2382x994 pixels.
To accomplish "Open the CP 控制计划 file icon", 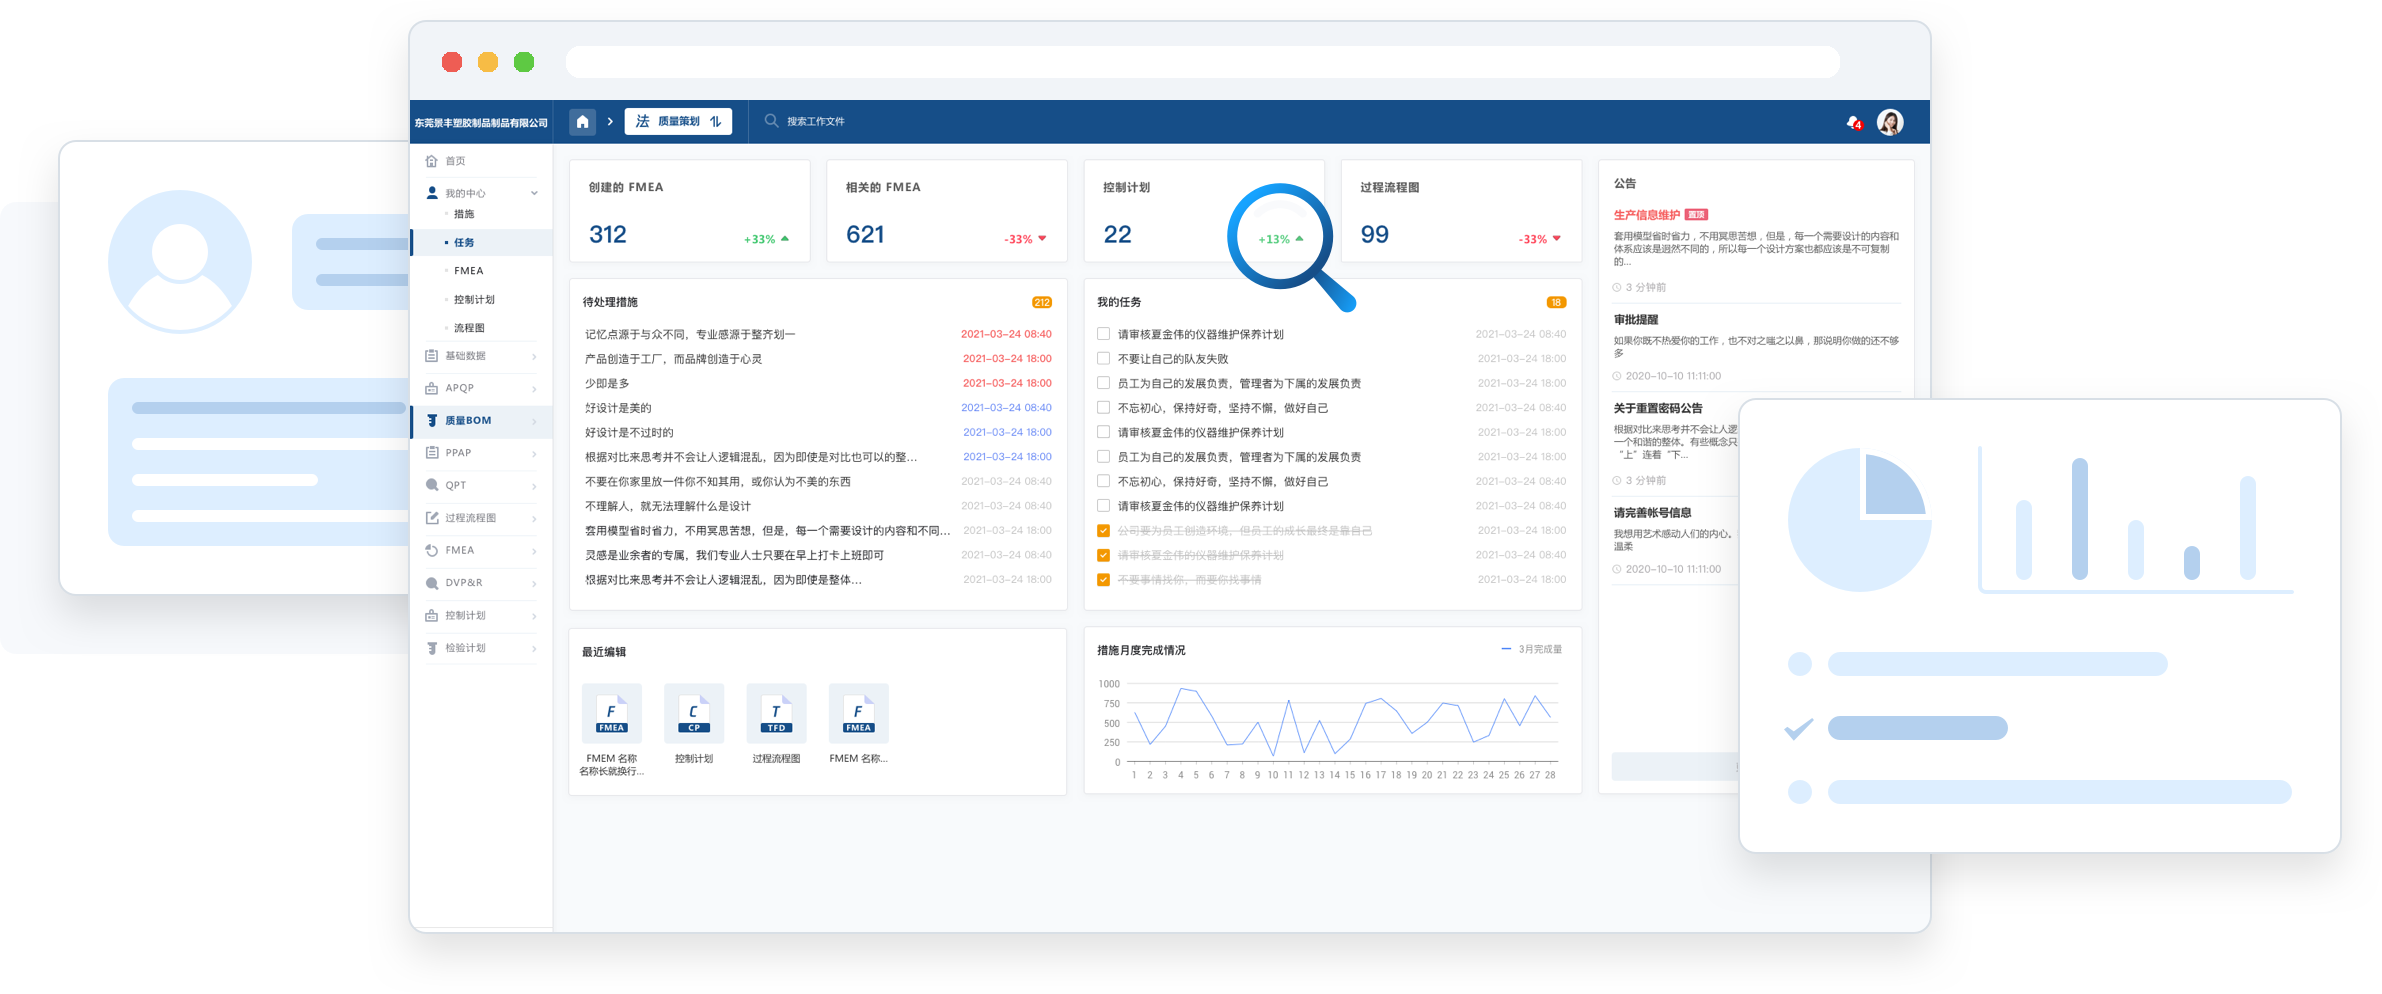I will (694, 714).
